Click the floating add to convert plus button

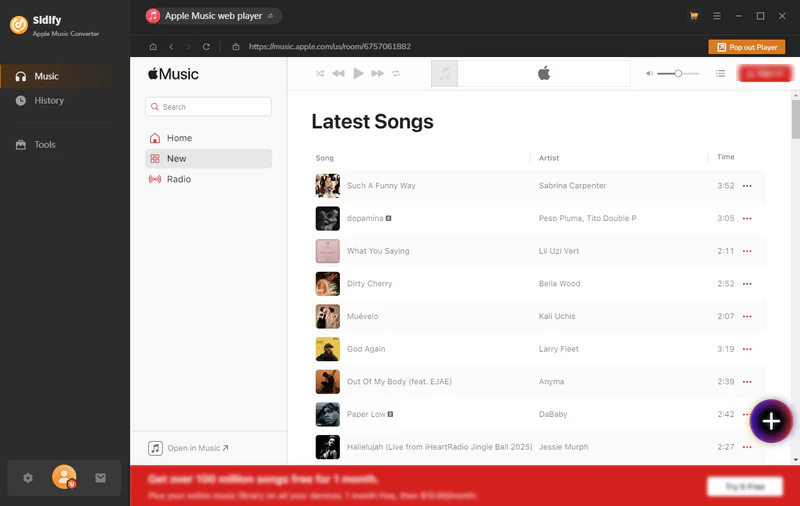(x=771, y=421)
